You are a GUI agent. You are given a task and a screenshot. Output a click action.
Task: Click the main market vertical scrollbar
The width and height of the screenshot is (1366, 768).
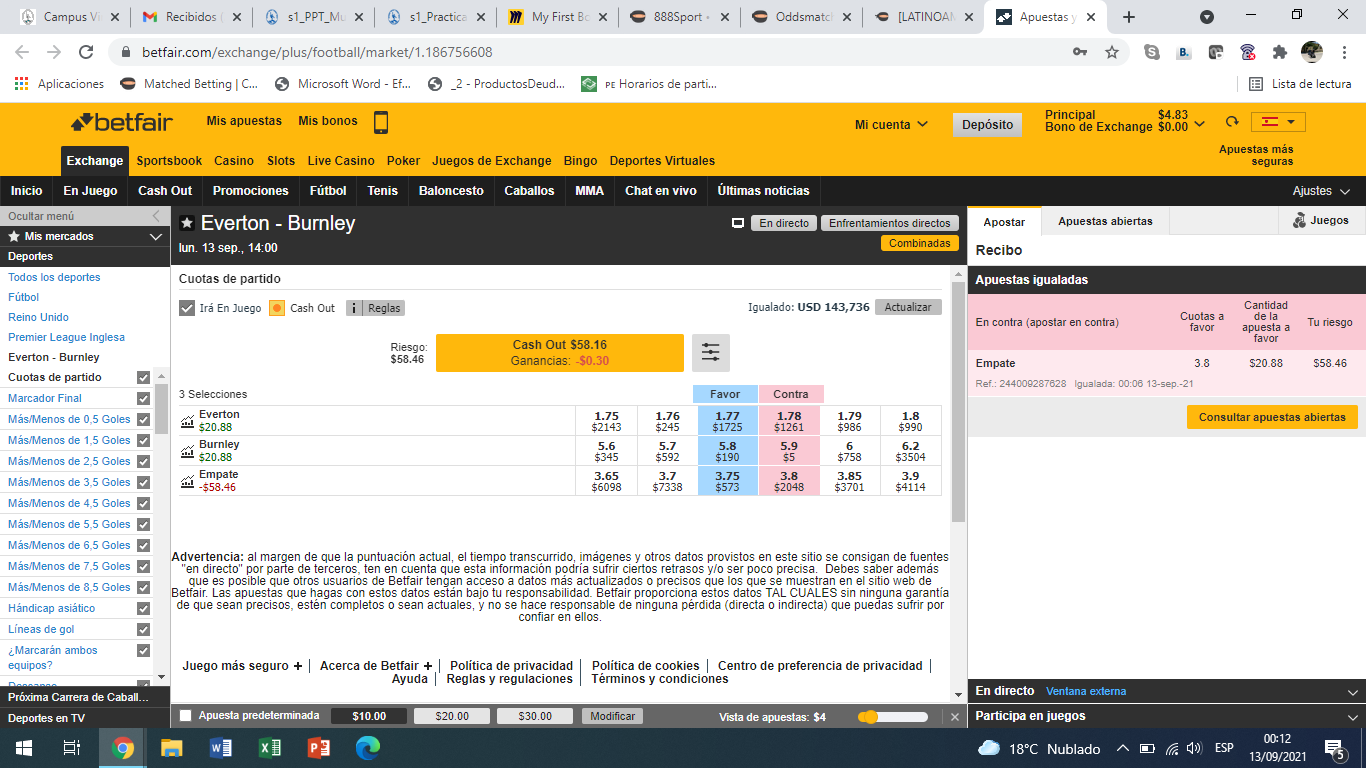958,402
